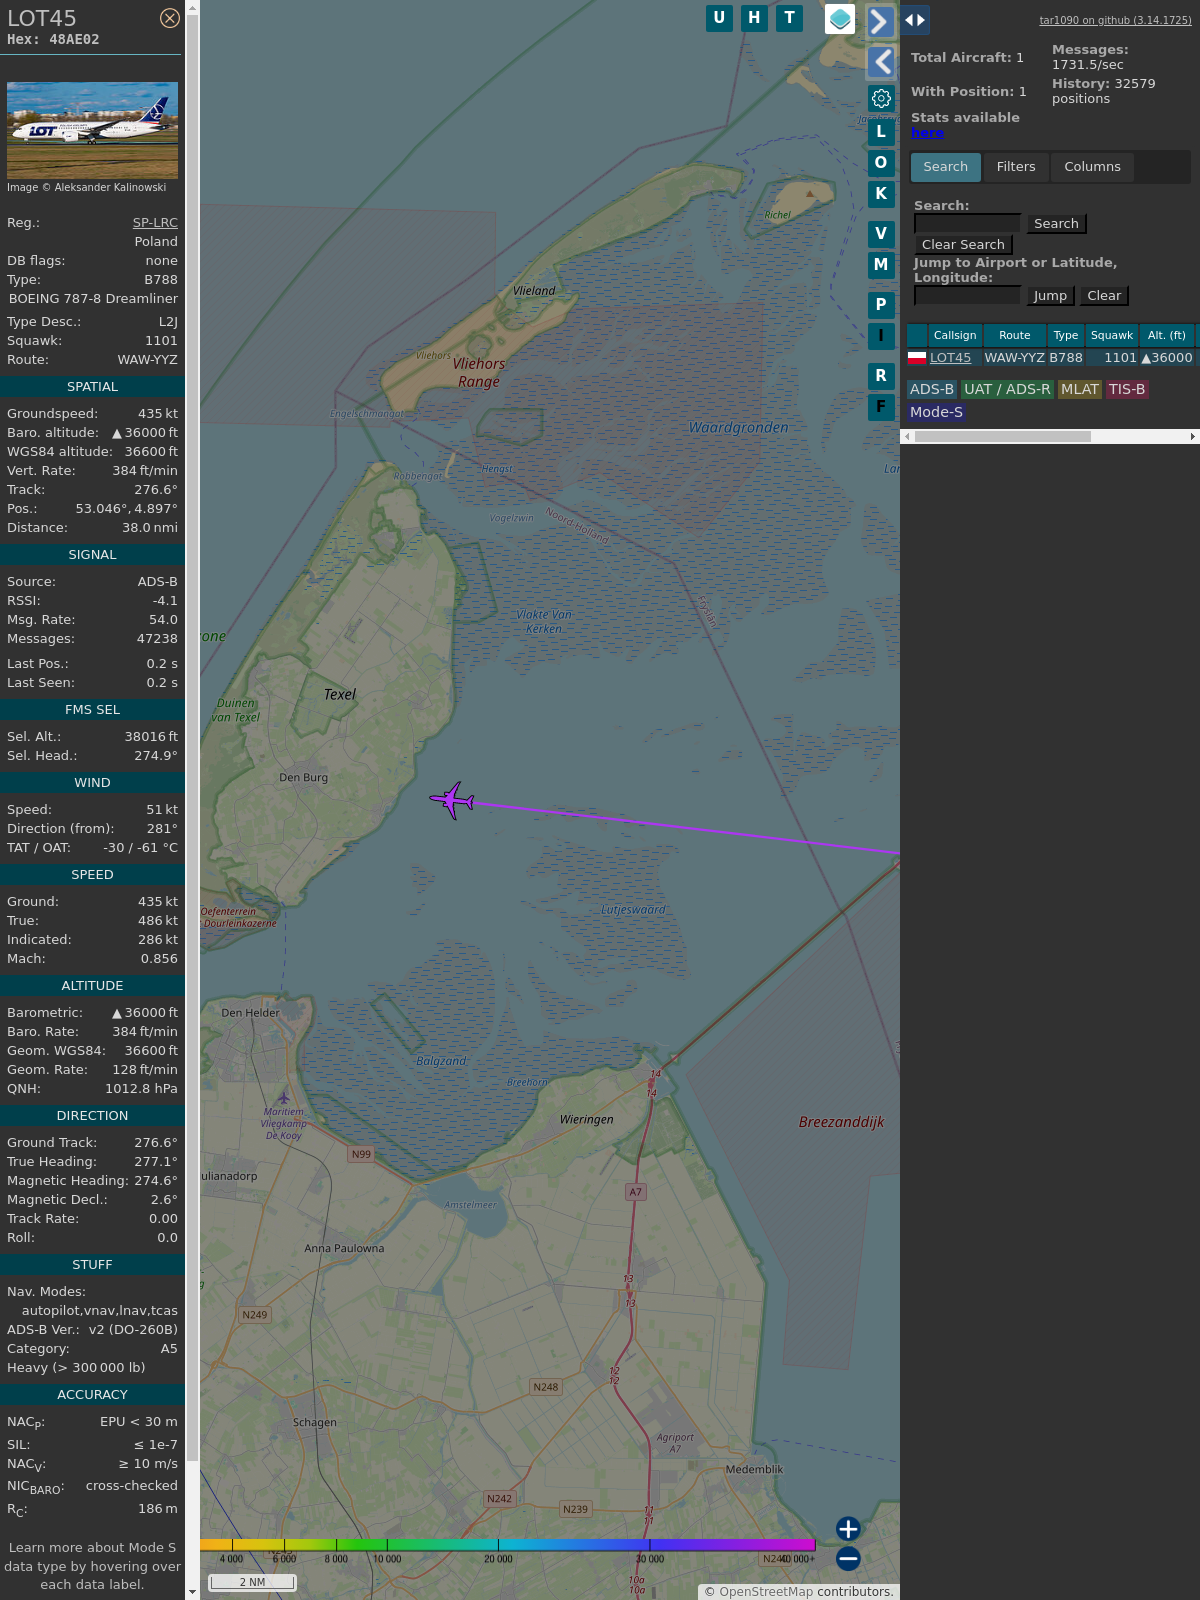This screenshot has width=1200, height=1600.
Task: Sort table by Alt. (ft) column
Action: pyautogui.click(x=1167, y=335)
